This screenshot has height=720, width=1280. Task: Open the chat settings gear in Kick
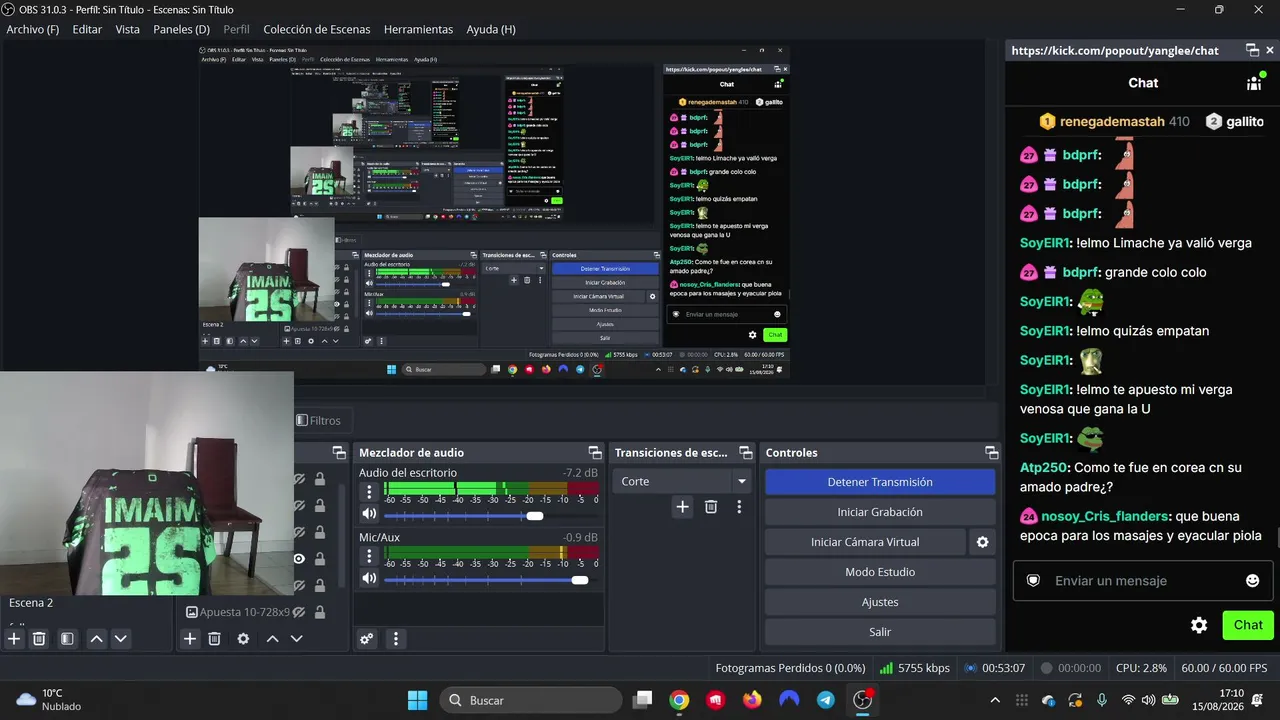click(1199, 625)
